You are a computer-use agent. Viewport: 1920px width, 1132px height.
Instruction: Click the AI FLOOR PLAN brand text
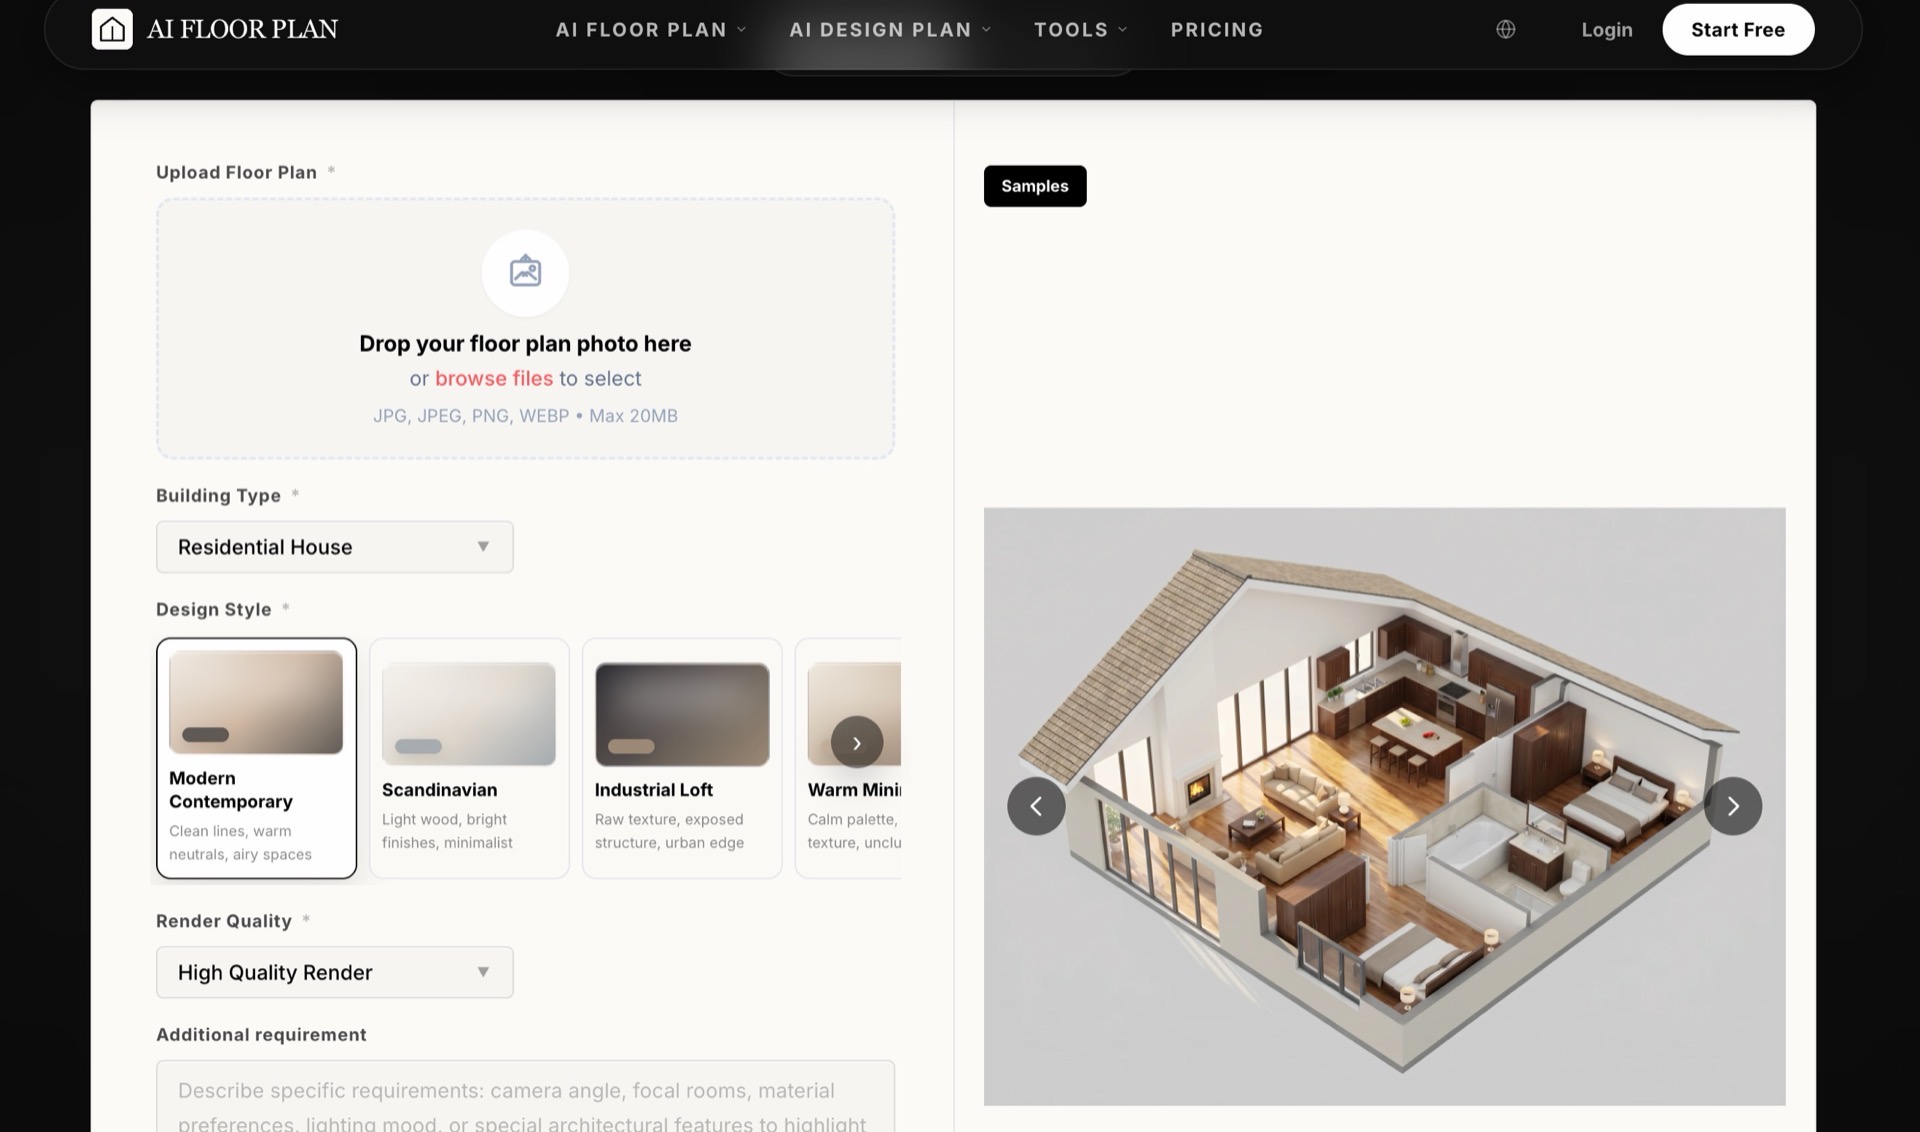[242, 29]
